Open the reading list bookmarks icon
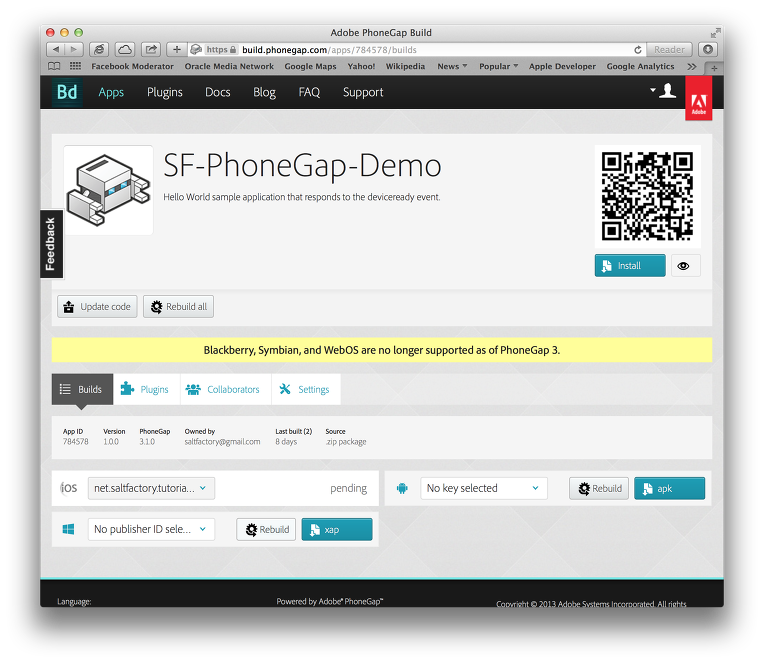The height and width of the screenshot is (663, 764). (x=54, y=66)
